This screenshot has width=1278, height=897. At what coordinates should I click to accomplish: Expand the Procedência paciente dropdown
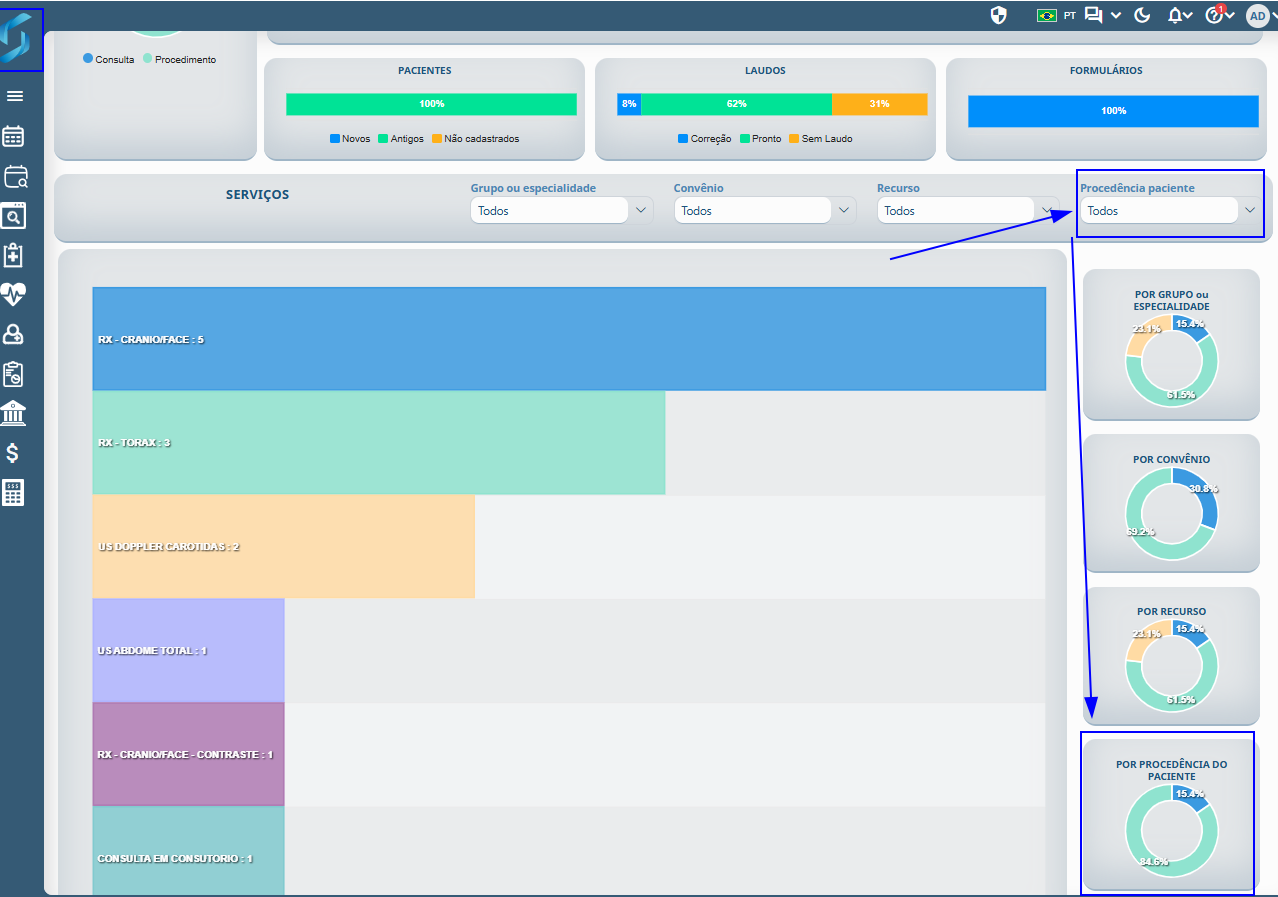click(1172, 211)
